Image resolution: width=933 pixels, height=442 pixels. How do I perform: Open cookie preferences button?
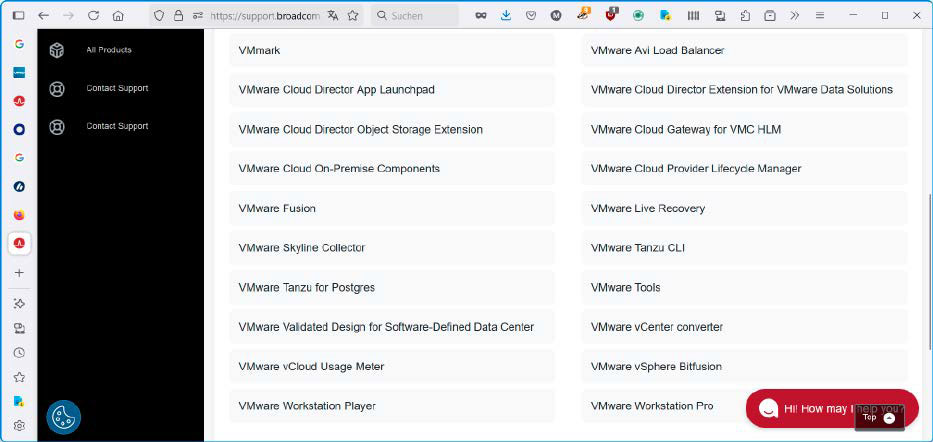pyautogui.click(x=64, y=417)
